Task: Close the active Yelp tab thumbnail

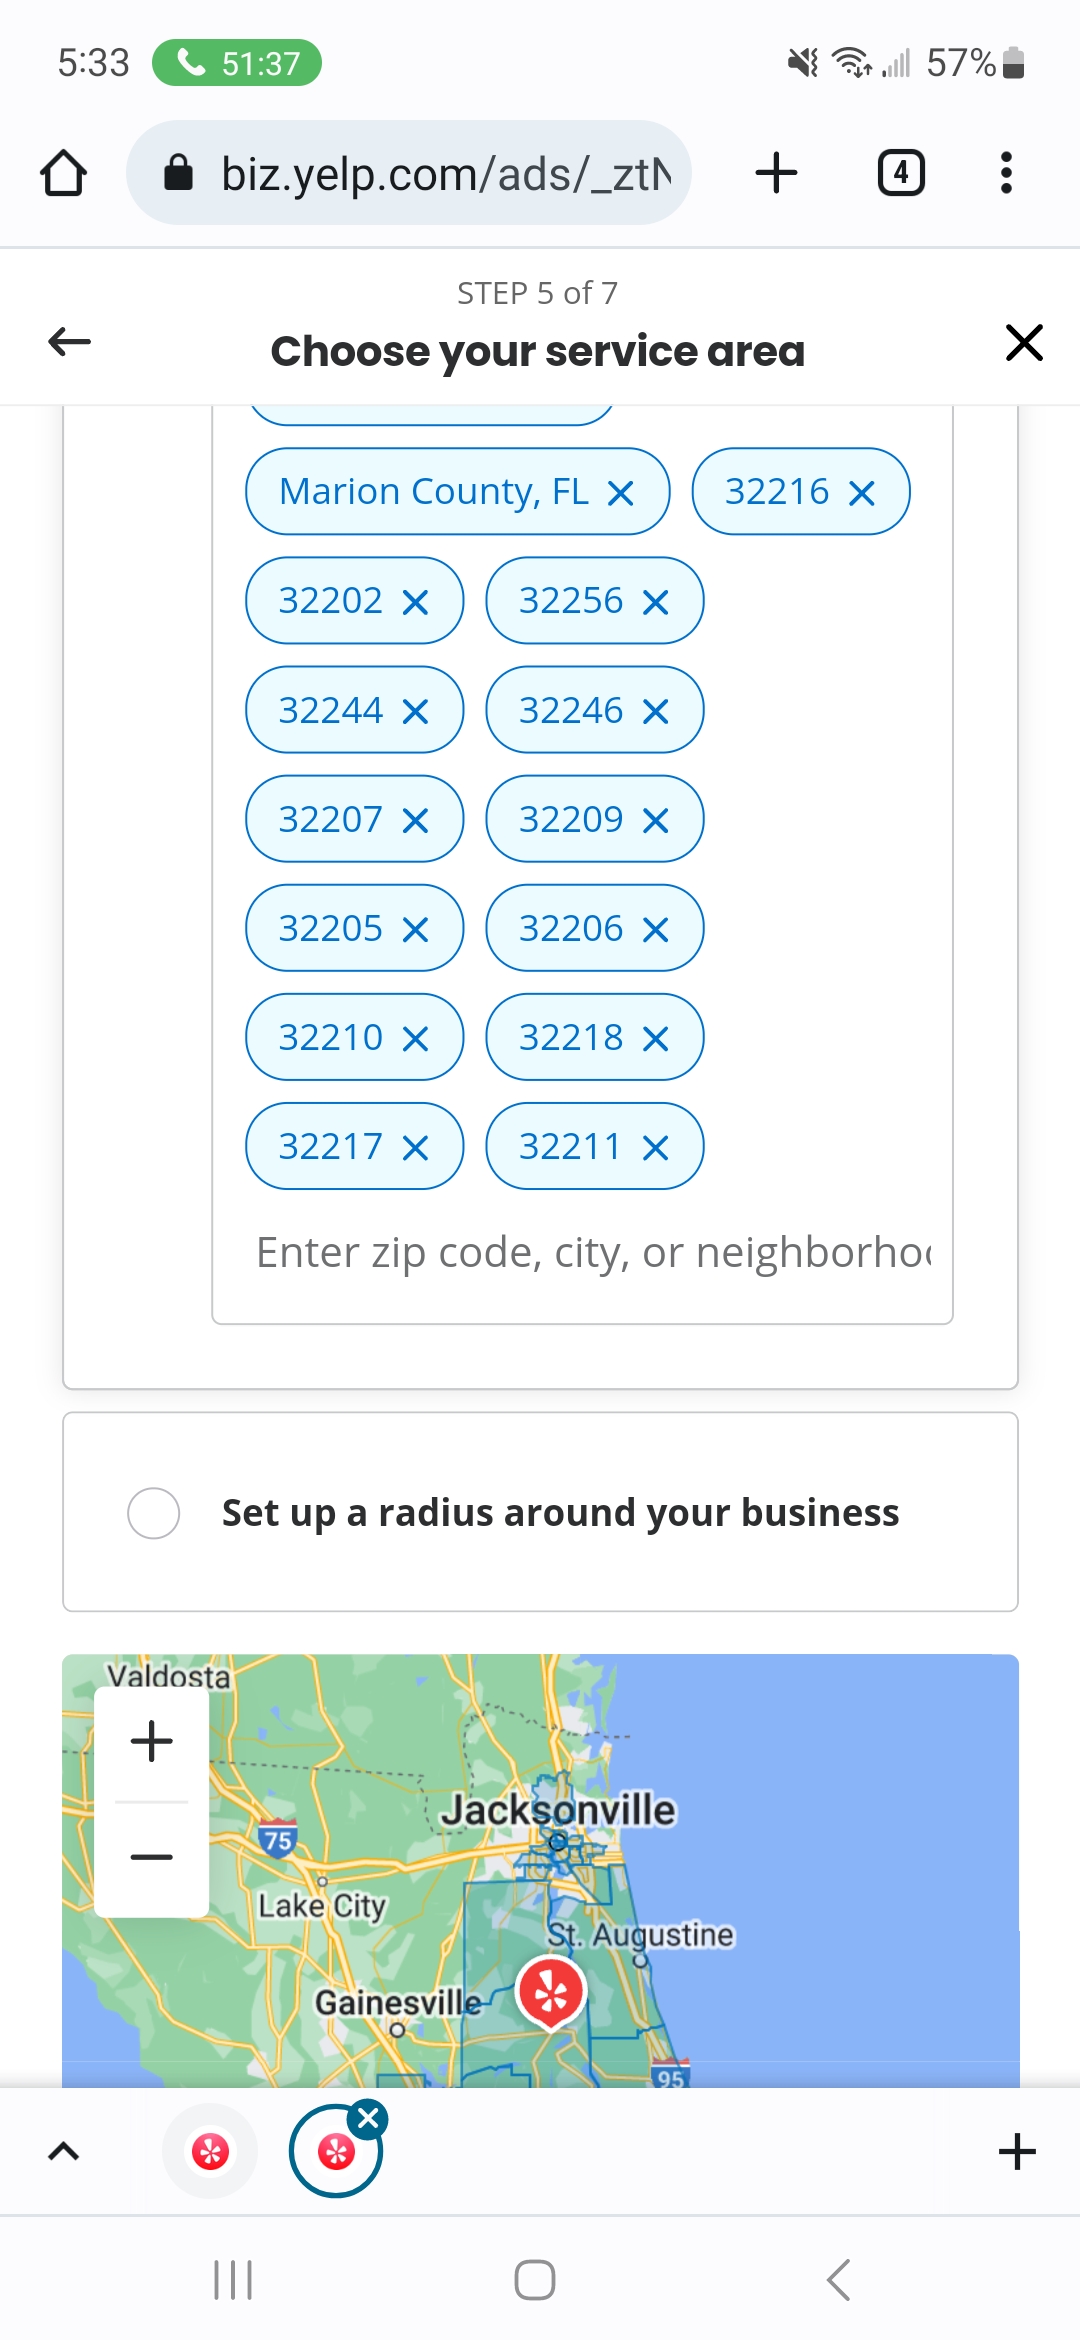Action: [368, 2118]
